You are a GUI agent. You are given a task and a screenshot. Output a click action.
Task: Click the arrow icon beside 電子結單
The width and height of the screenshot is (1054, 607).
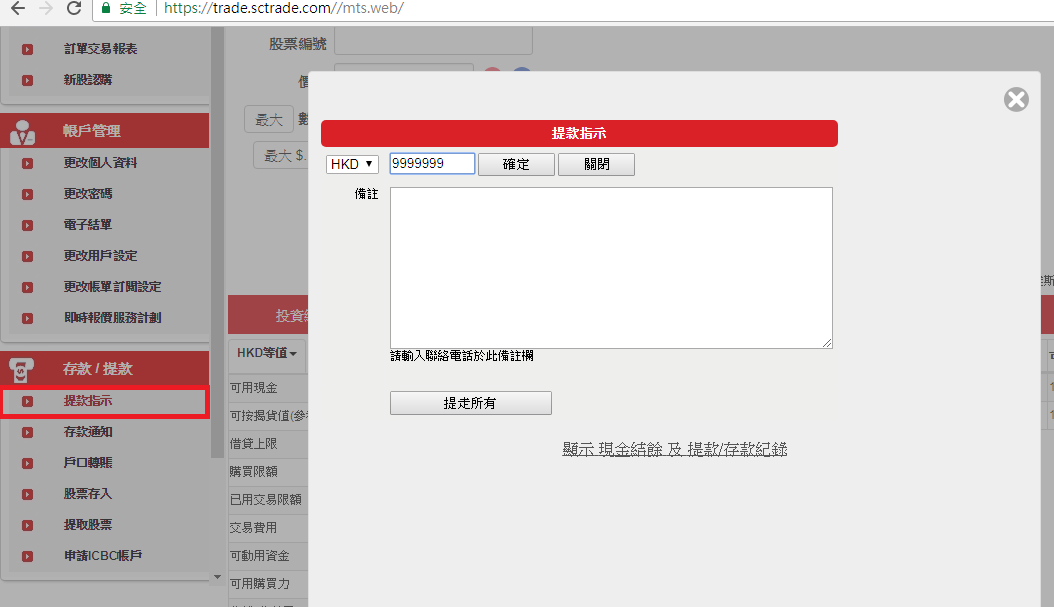[x=27, y=225]
